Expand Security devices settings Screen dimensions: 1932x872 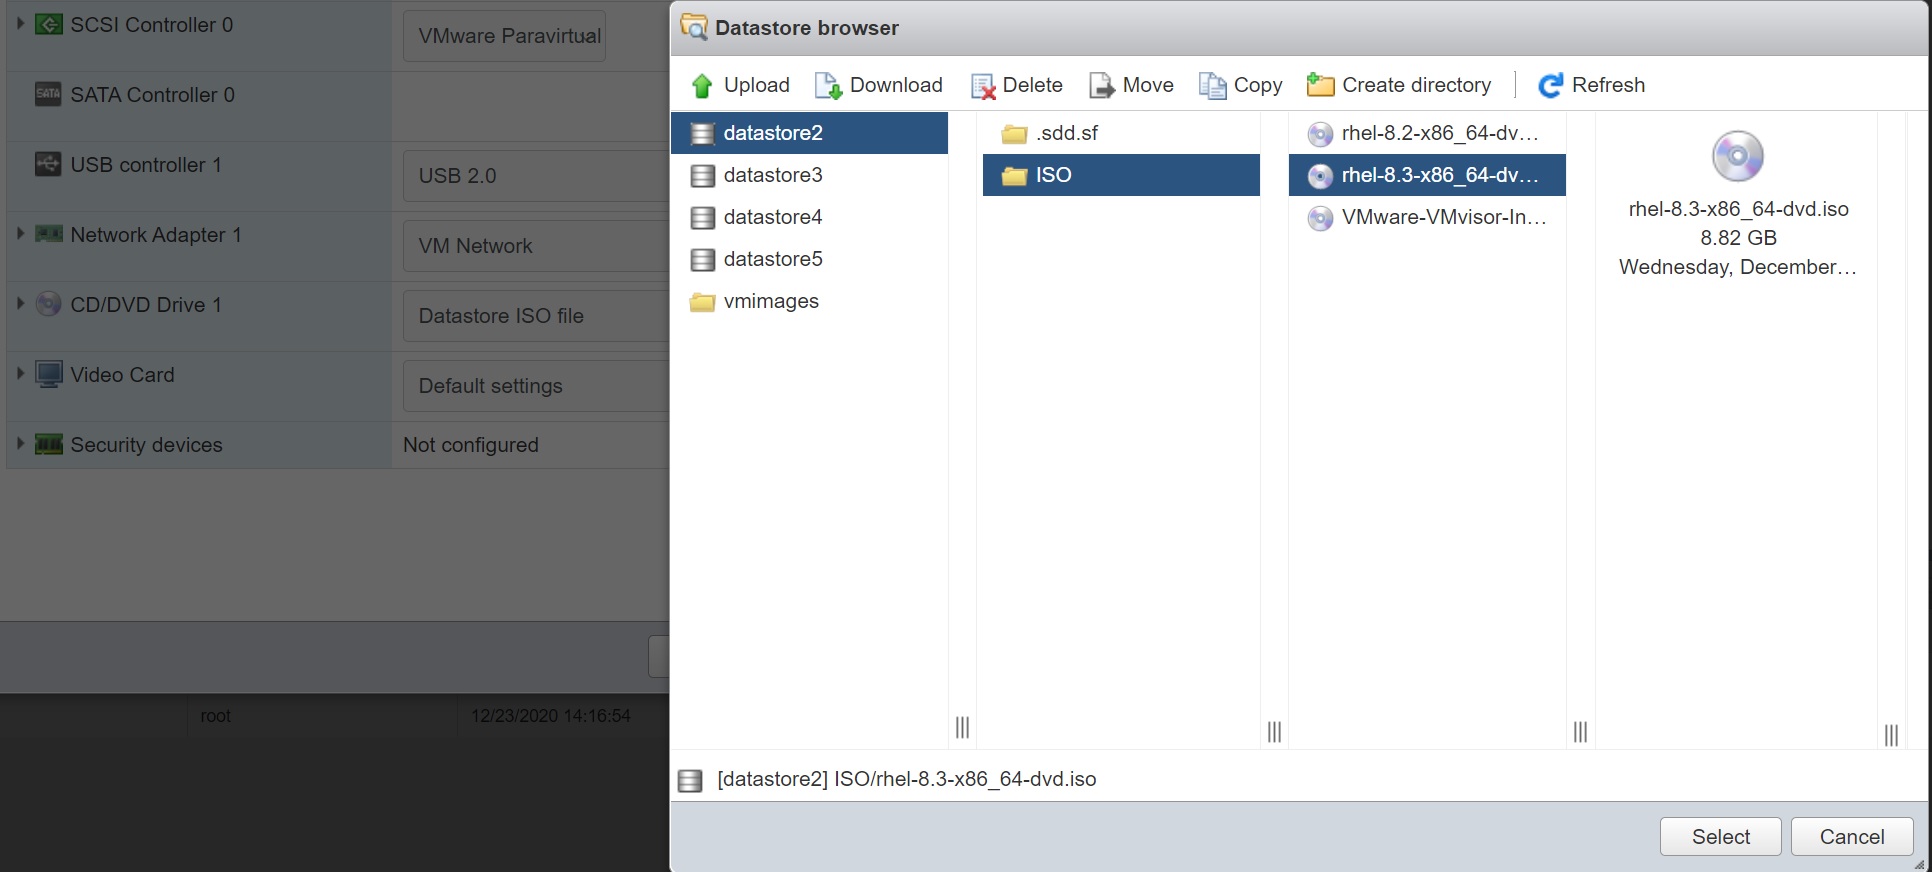pos(20,443)
